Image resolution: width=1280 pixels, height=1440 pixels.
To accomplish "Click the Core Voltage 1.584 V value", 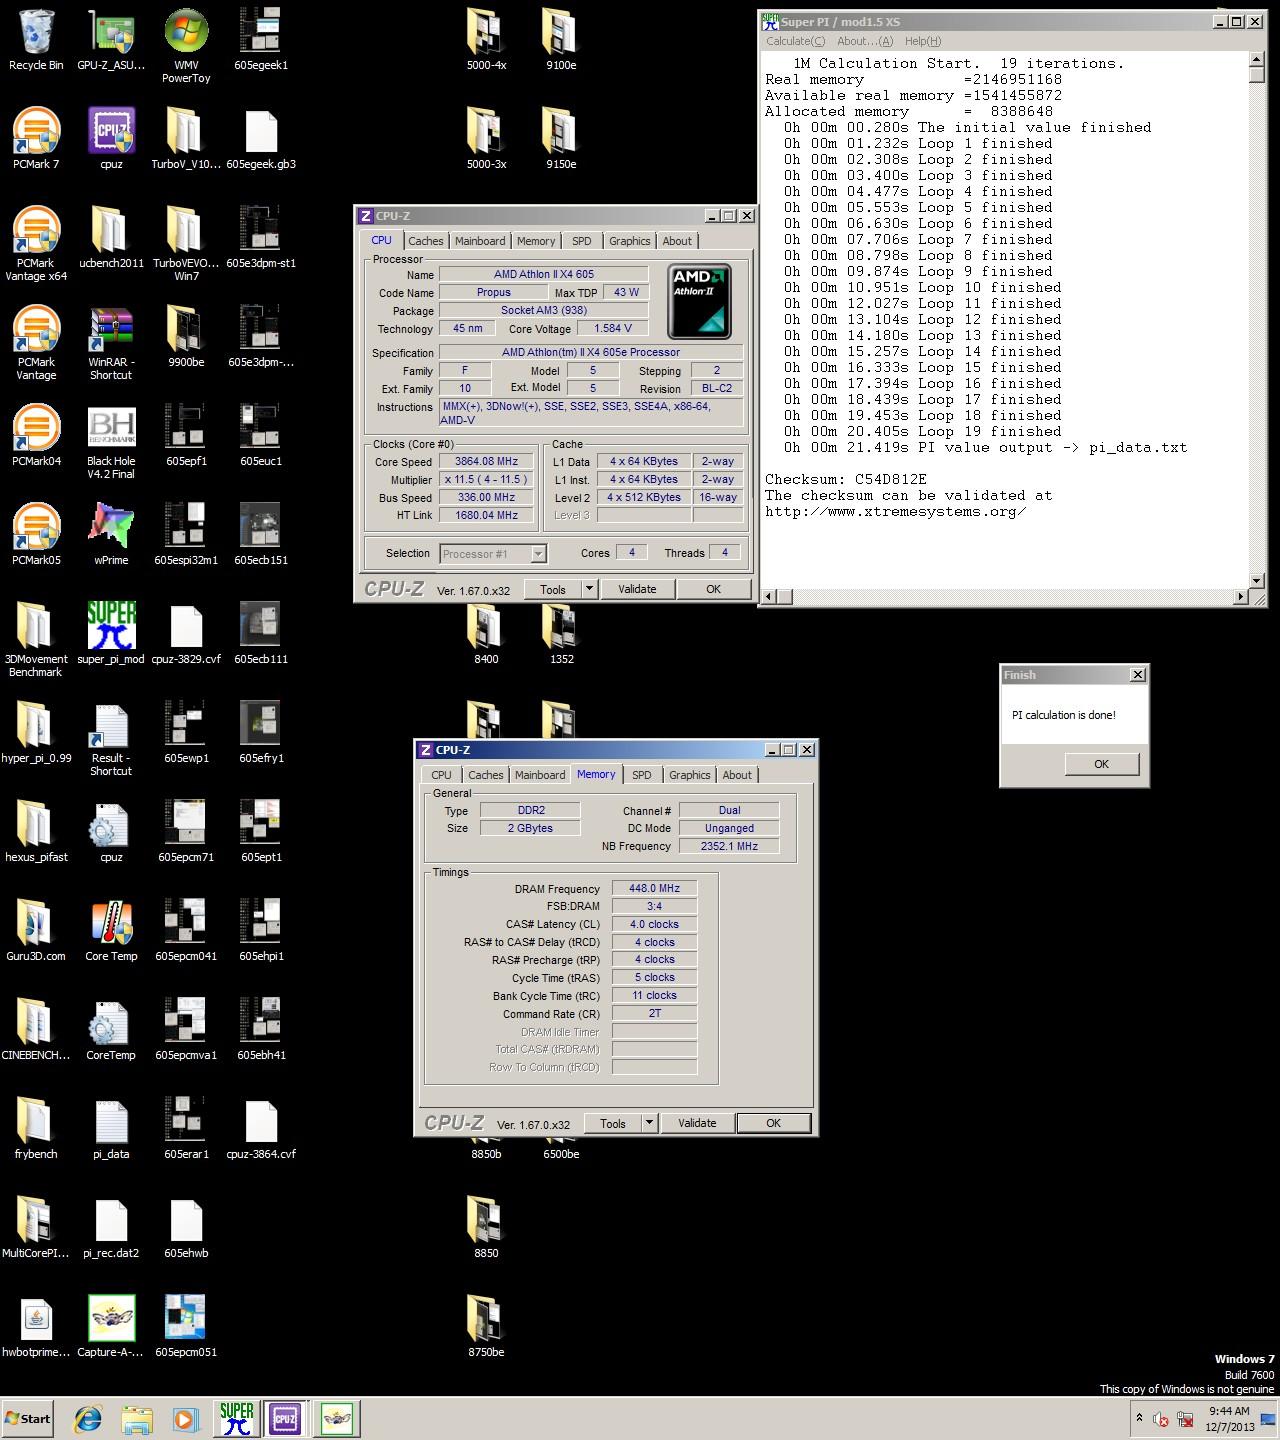I will [x=612, y=328].
